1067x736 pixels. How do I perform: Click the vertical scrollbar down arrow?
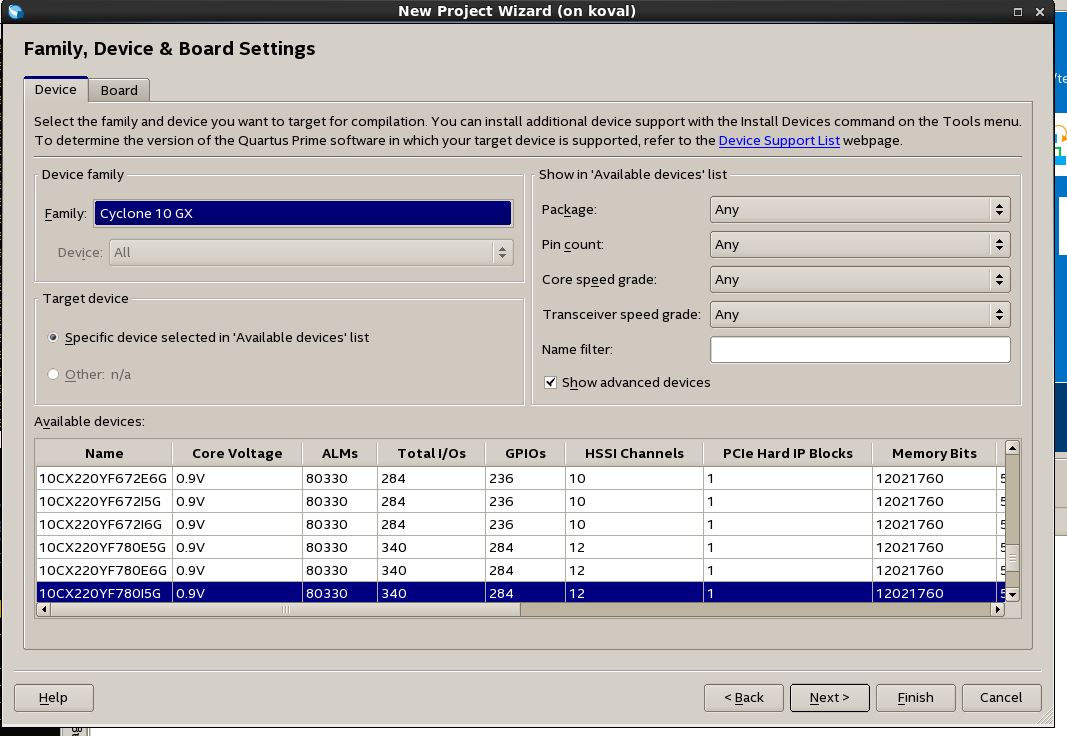coord(1012,594)
